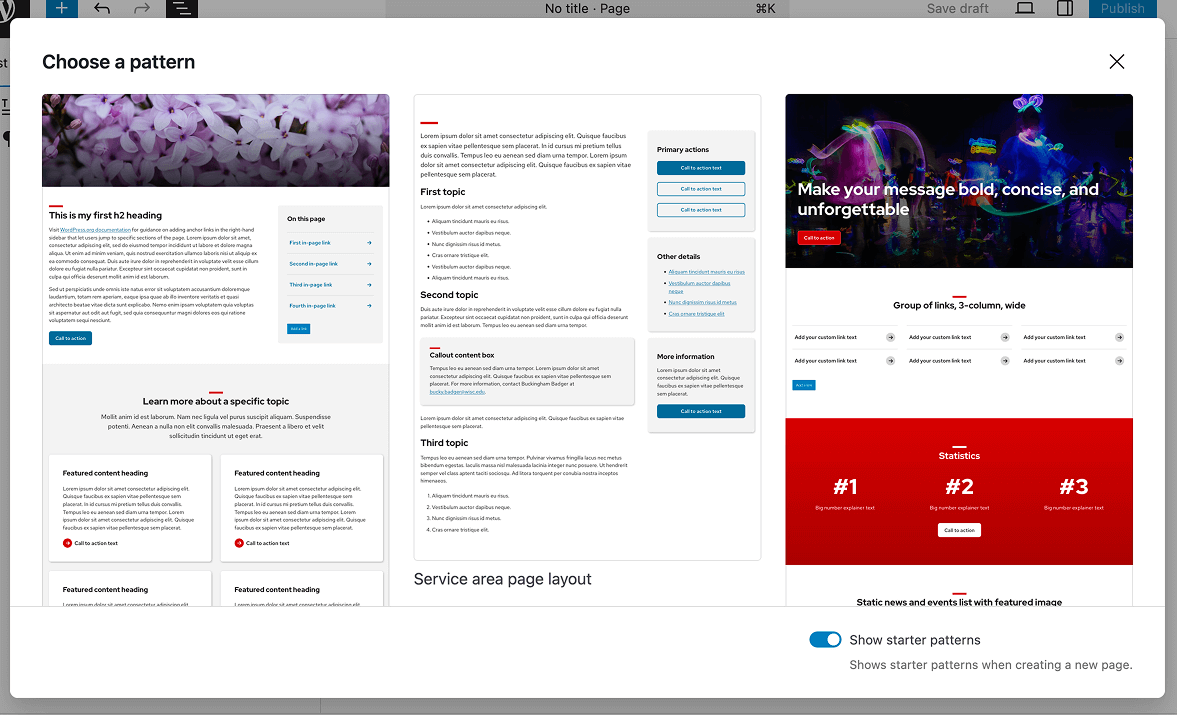Select the lilac flower header pattern
The width and height of the screenshot is (1177, 715).
click(215, 140)
